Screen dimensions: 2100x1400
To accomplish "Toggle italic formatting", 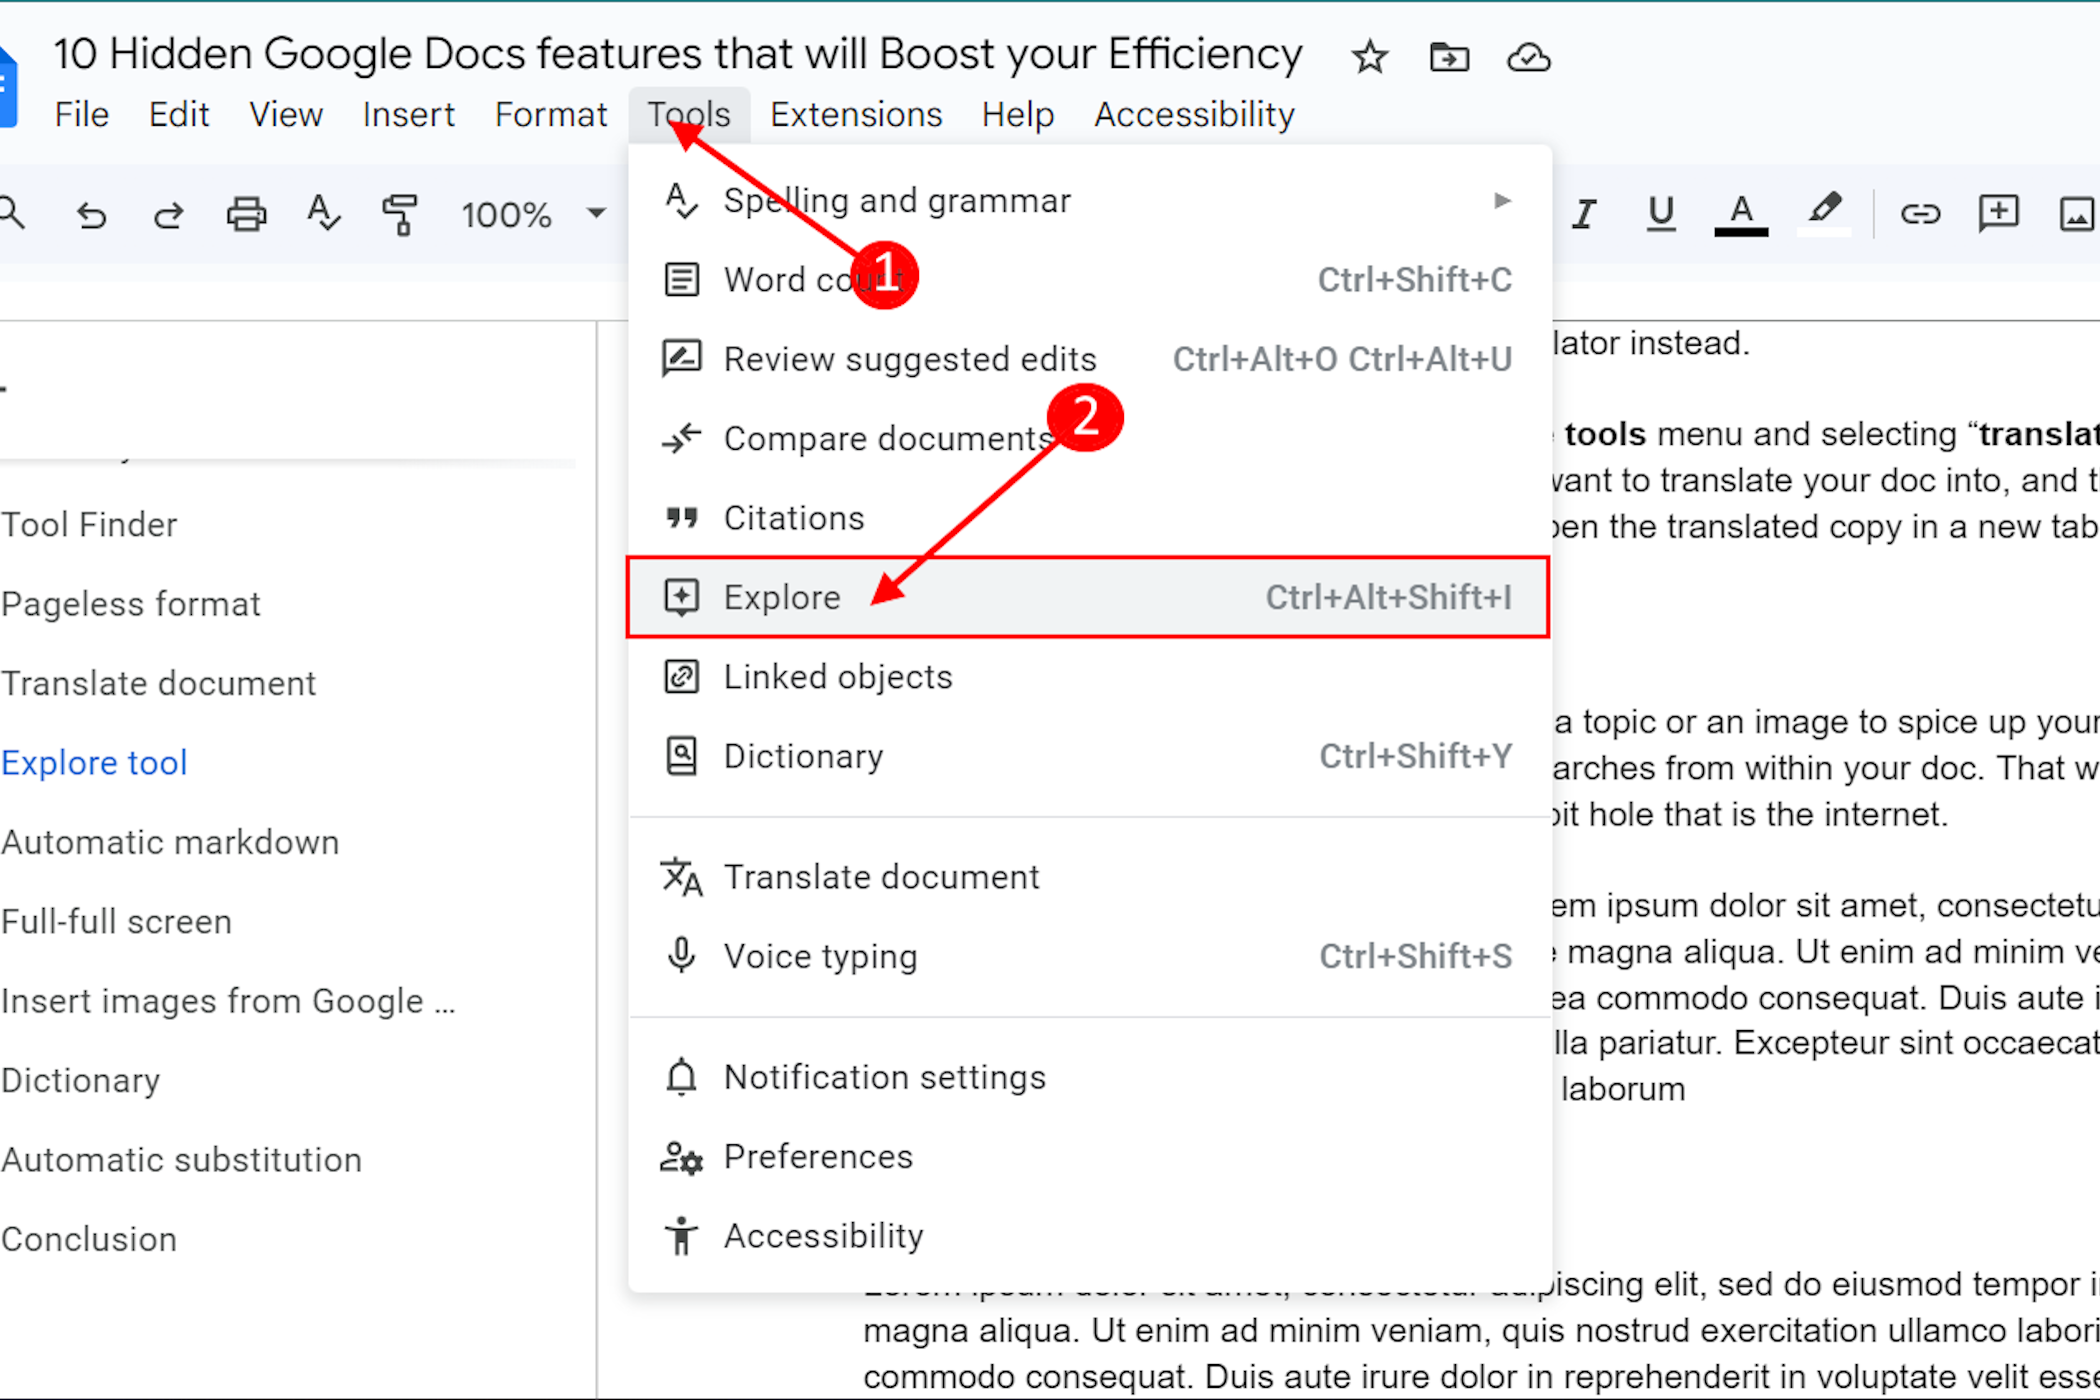I will point(1584,213).
